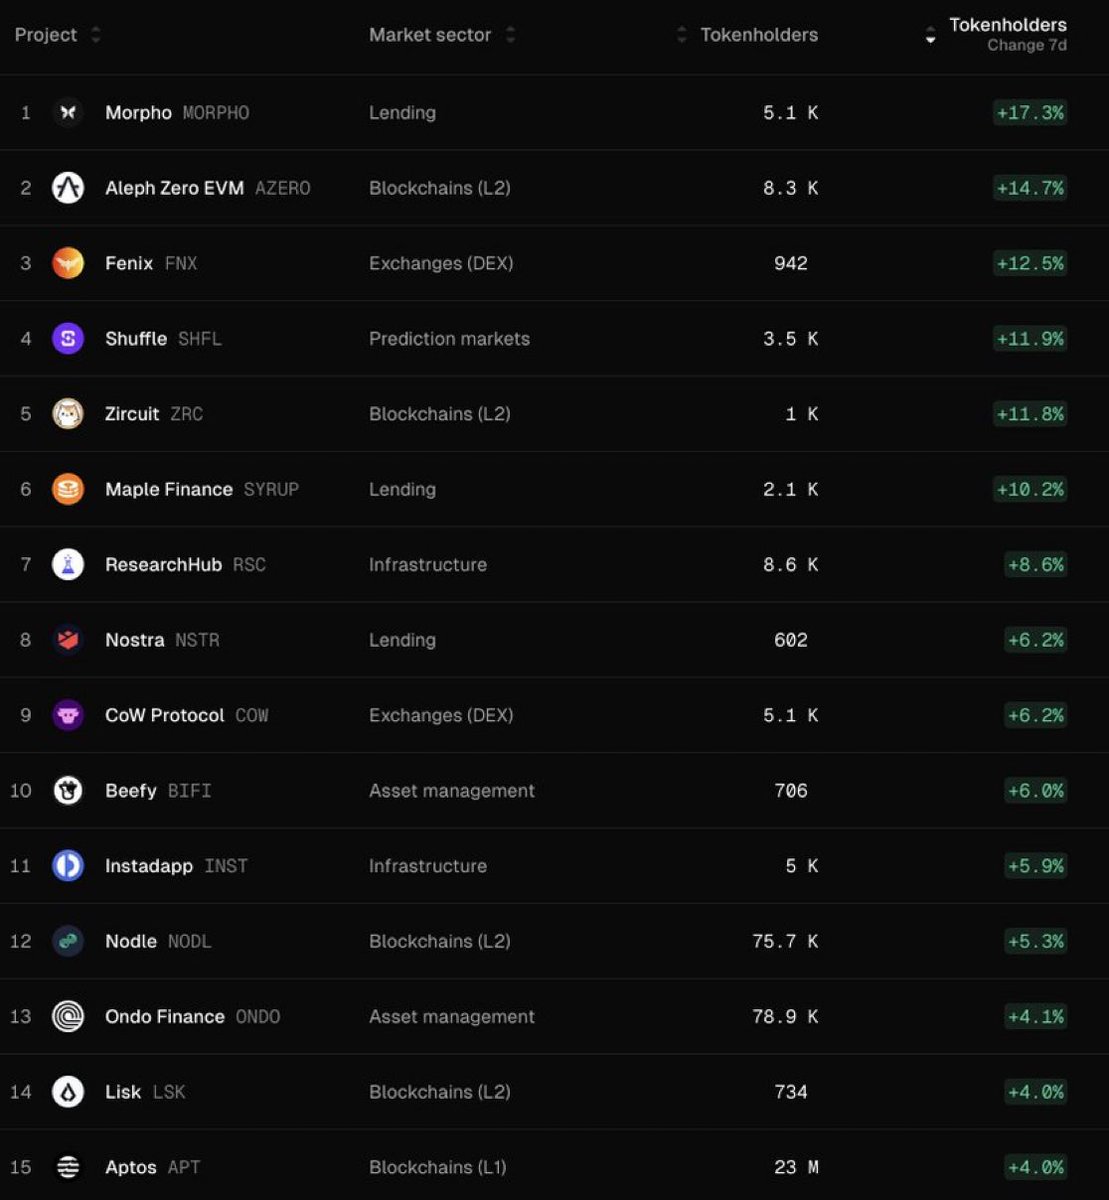Click the +14.7% change badge

tap(1030, 188)
